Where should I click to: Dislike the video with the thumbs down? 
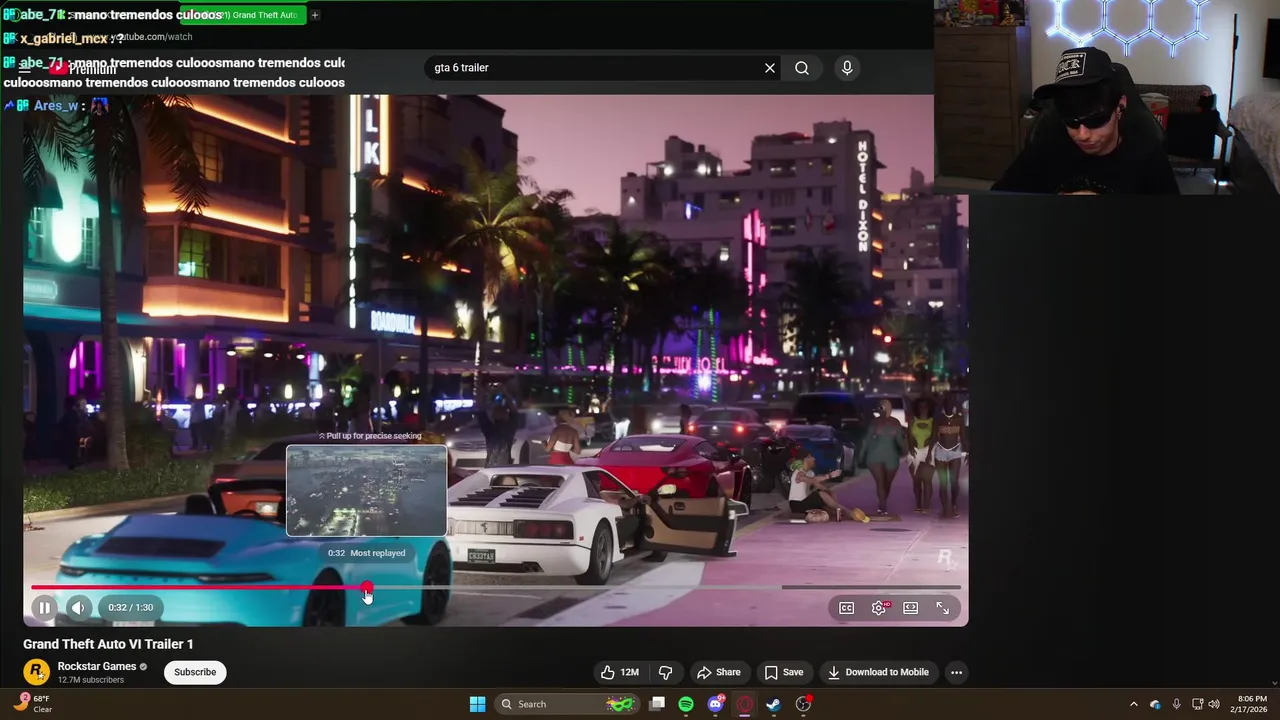[665, 672]
